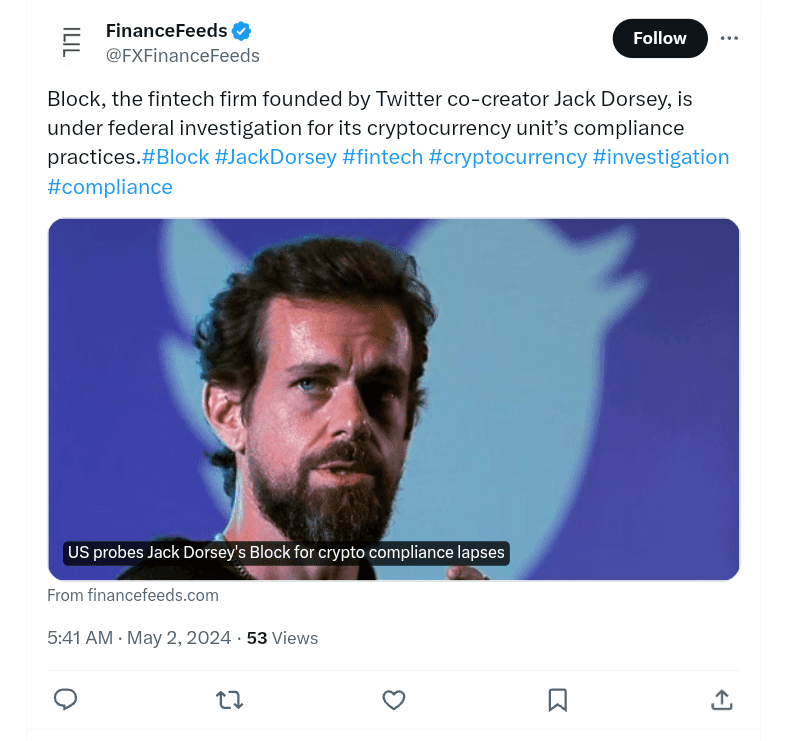Repost this tweet using the retweet icon
803x741 pixels.
pos(230,700)
